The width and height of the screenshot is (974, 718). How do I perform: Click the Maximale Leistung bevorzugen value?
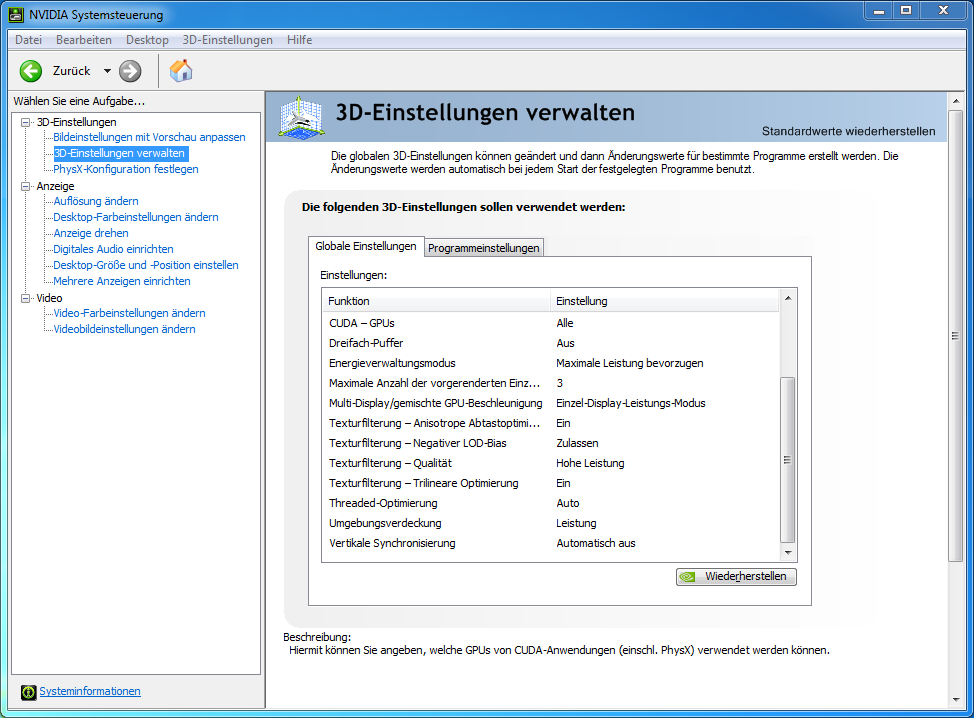[x=630, y=363]
